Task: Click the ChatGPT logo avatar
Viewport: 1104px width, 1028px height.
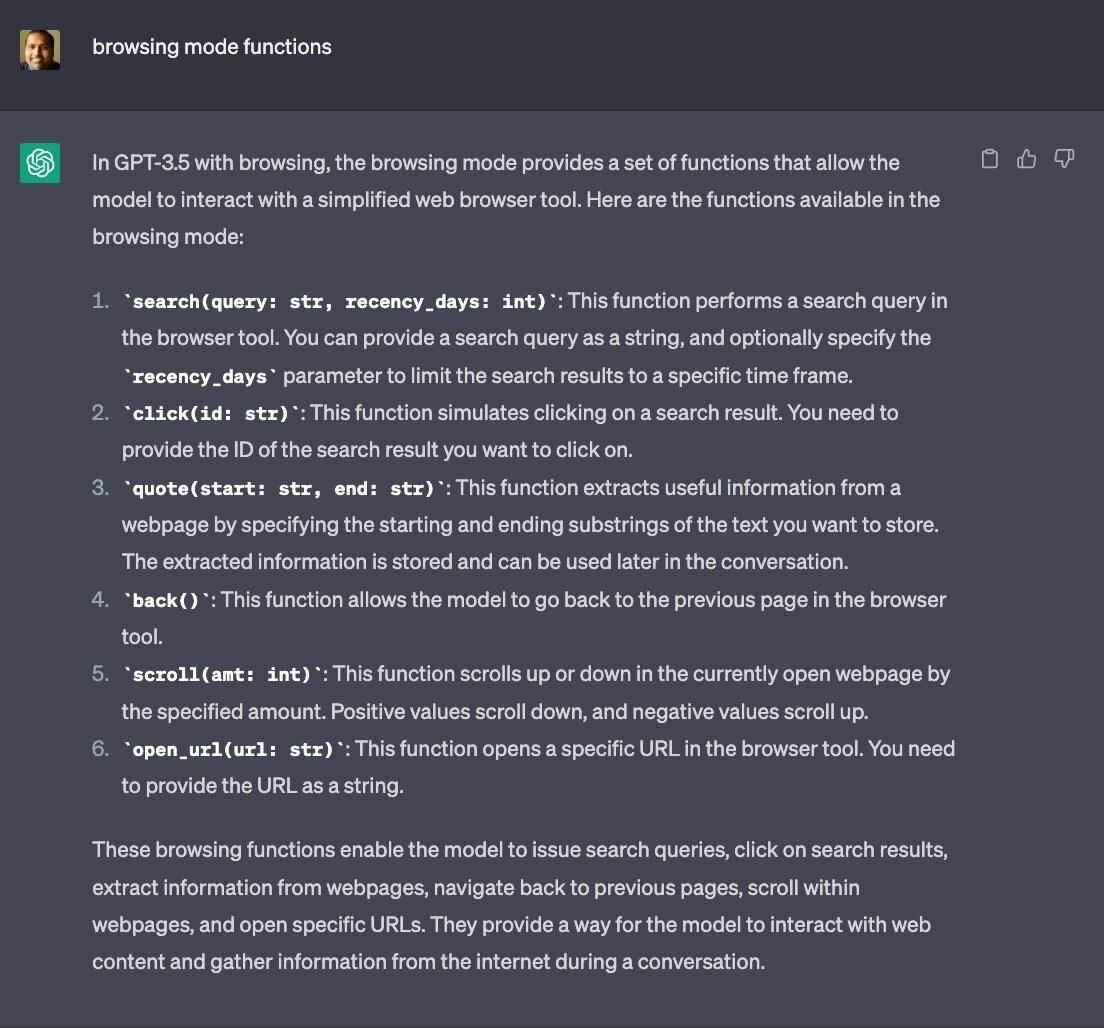Action: pos(39,163)
